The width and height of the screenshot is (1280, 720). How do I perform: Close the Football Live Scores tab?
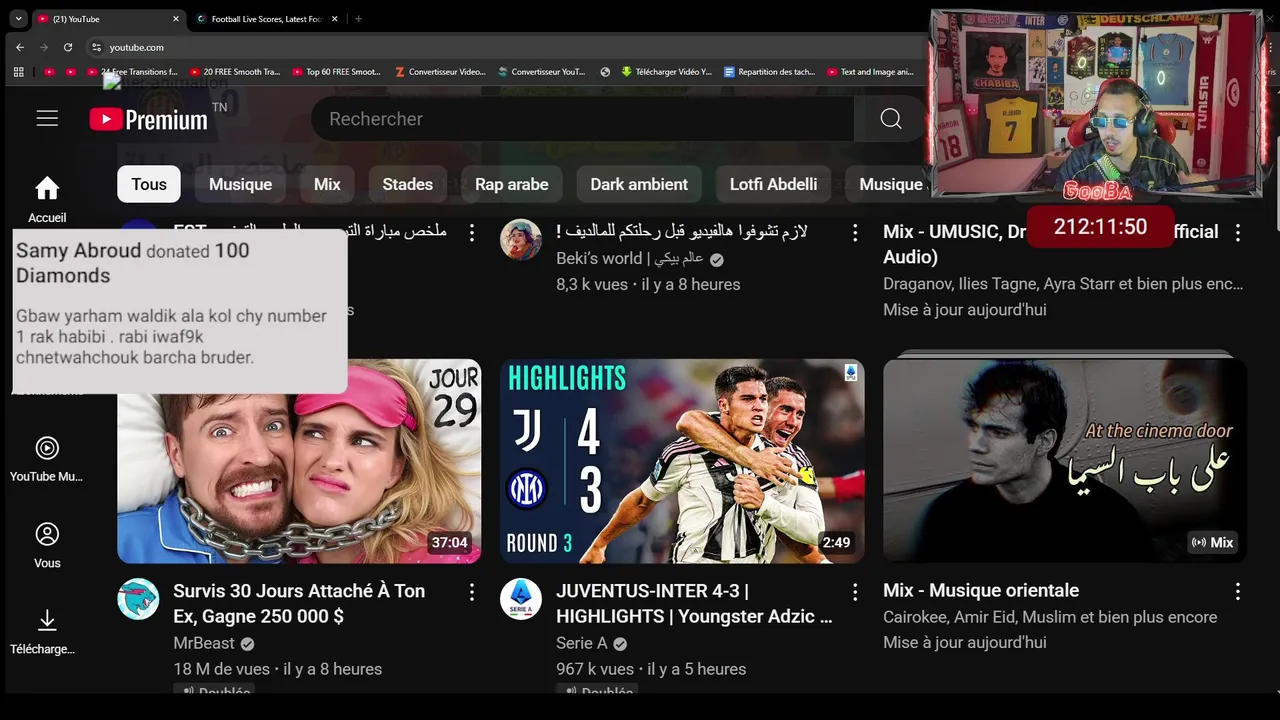click(335, 19)
